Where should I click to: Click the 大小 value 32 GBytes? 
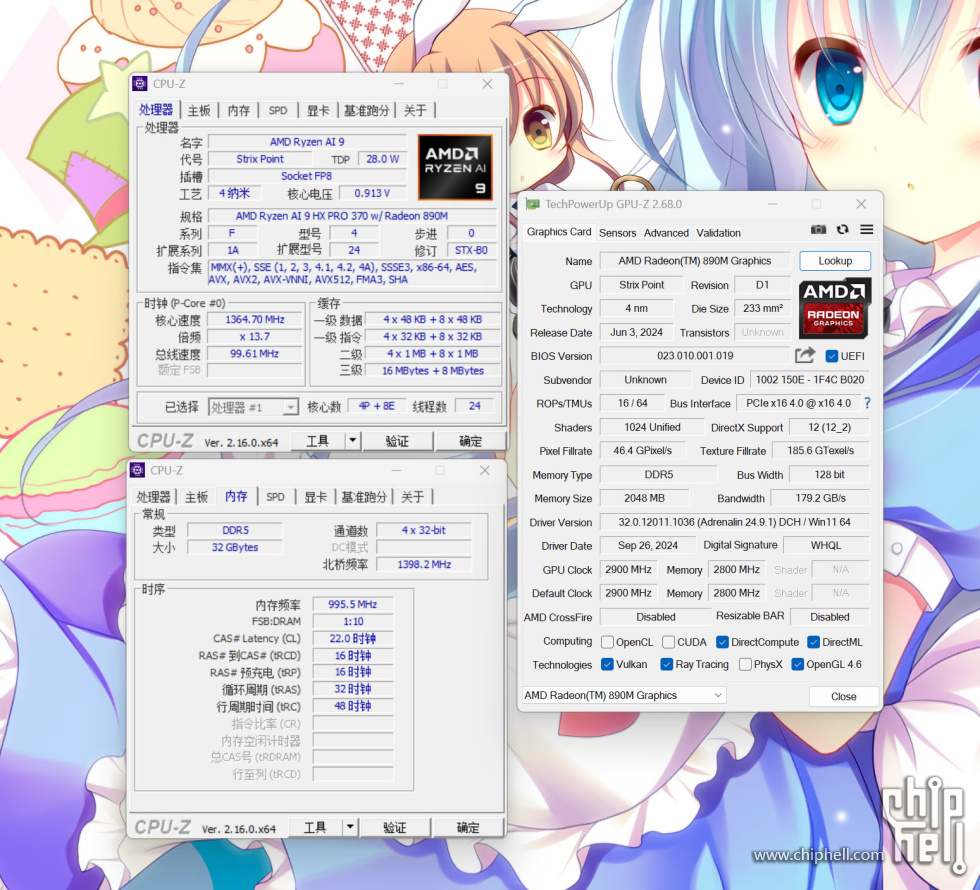(234, 547)
